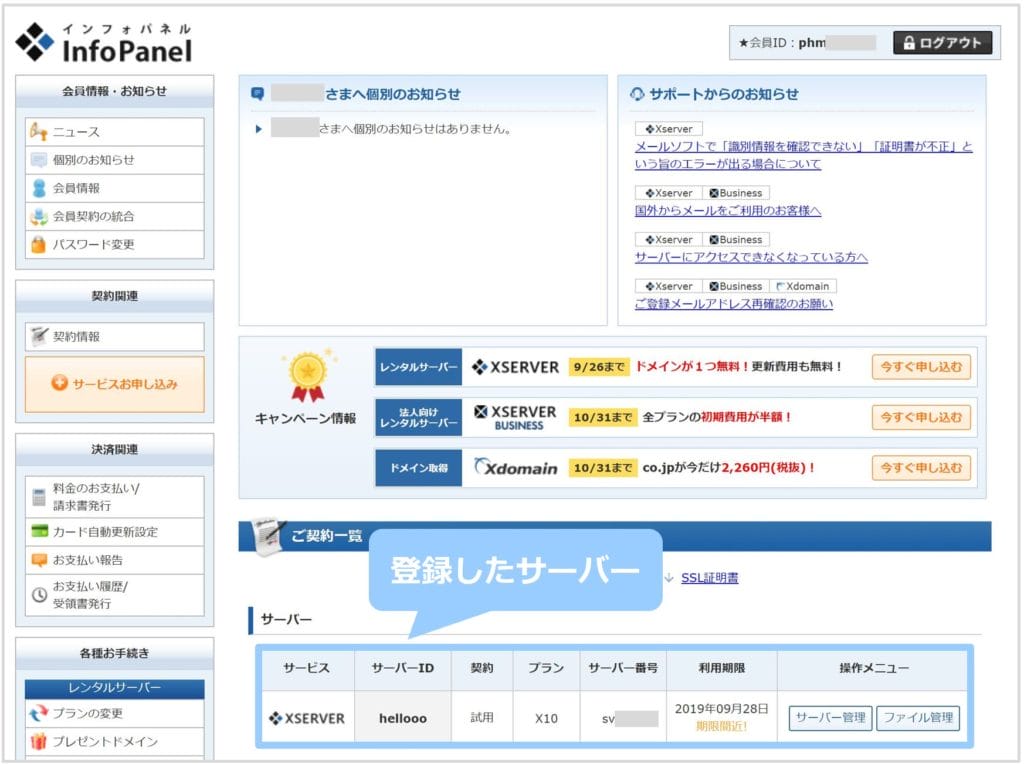Open プレゼントドメイン menu item
The height and width of the screenshot is (764, 1024).
[x=114, y=742]
